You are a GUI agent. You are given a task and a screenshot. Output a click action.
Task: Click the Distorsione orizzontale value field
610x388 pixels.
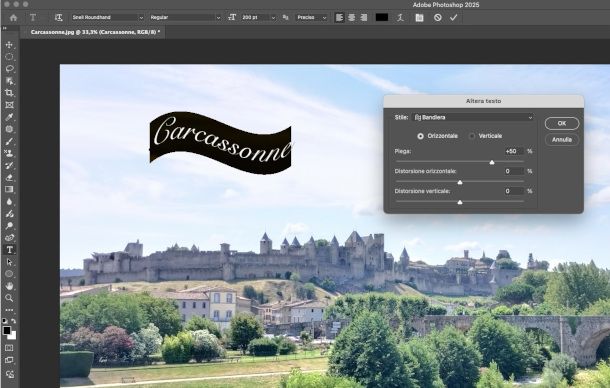click(514, 171)
